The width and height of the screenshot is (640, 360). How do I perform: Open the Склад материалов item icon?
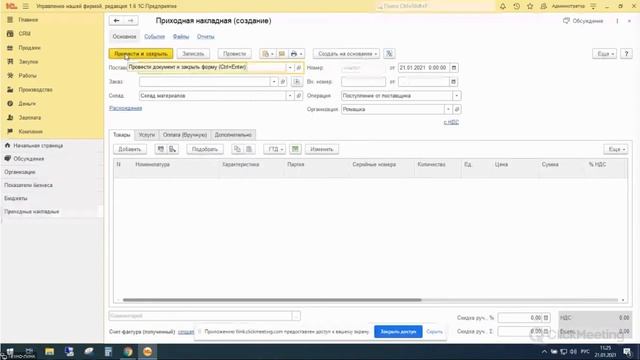pos(299,96)
